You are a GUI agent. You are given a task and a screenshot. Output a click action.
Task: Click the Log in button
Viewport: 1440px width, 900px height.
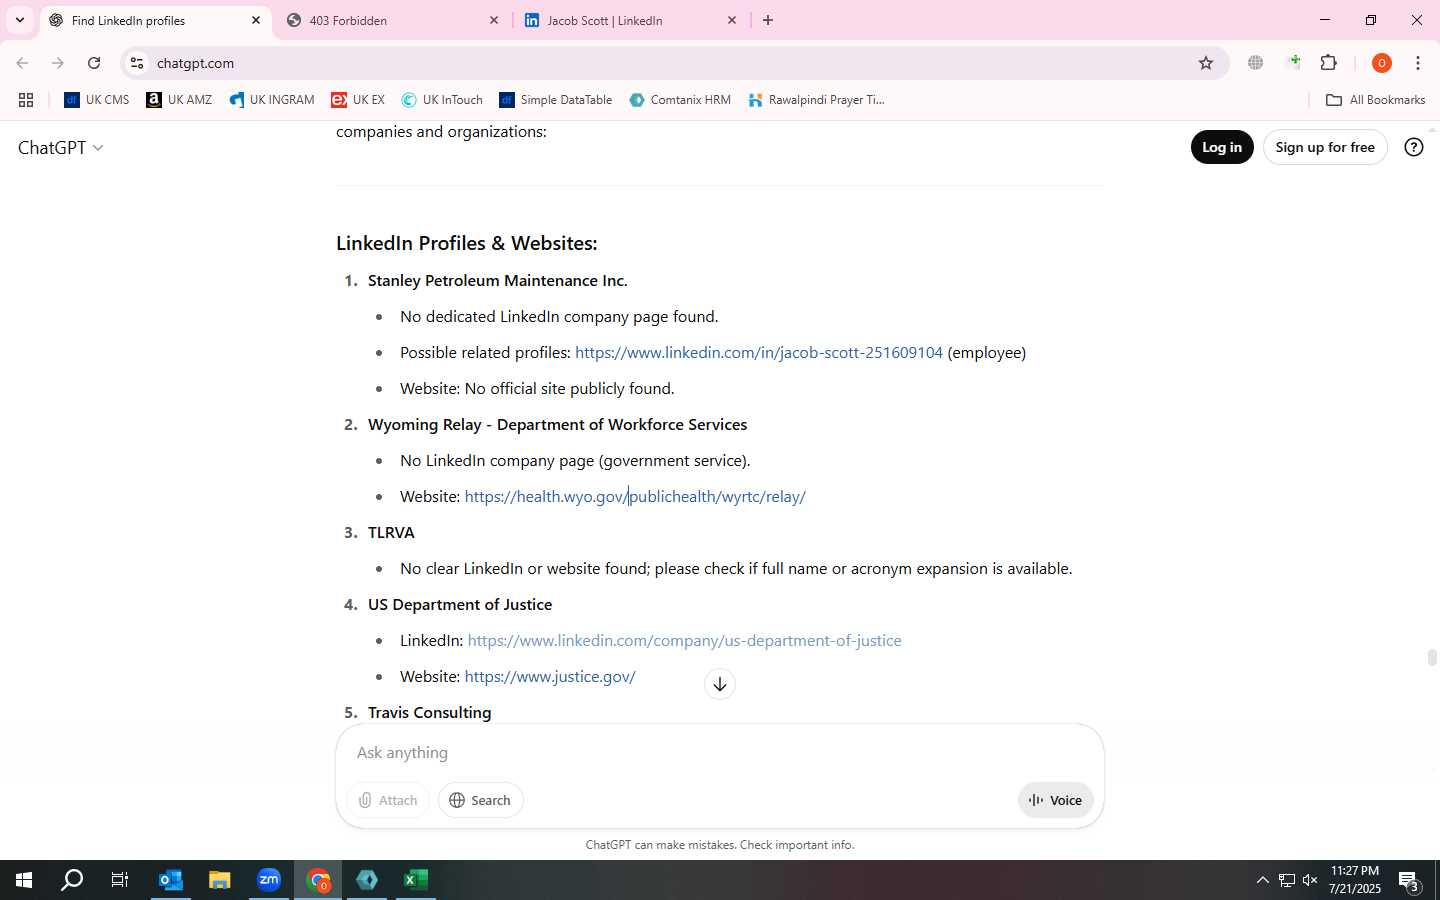pyautogui.click(x=1222, y=147)
